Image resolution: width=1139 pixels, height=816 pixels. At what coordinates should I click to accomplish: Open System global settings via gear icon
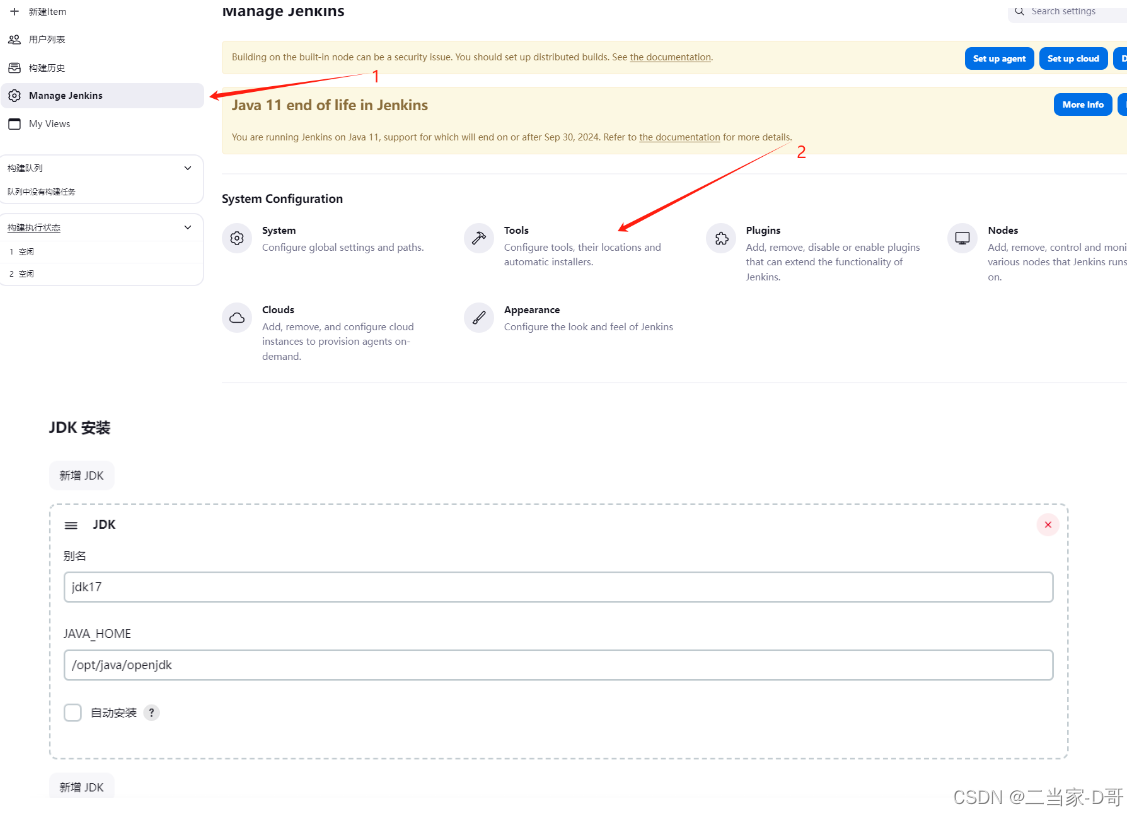[237, 238]
